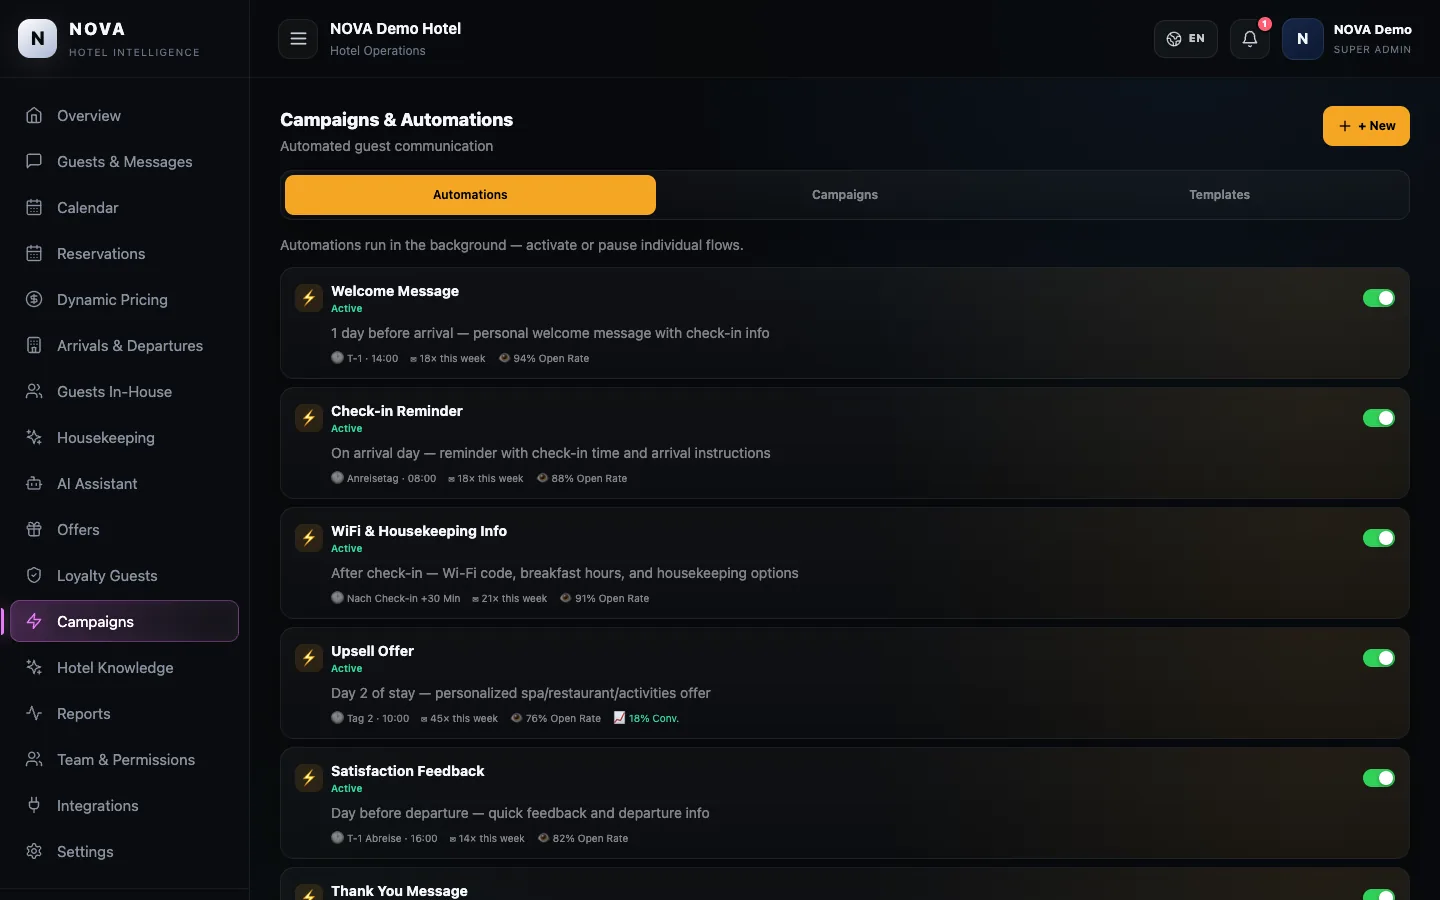
Task: Open the notifications bell
Action: [1250, 39]
